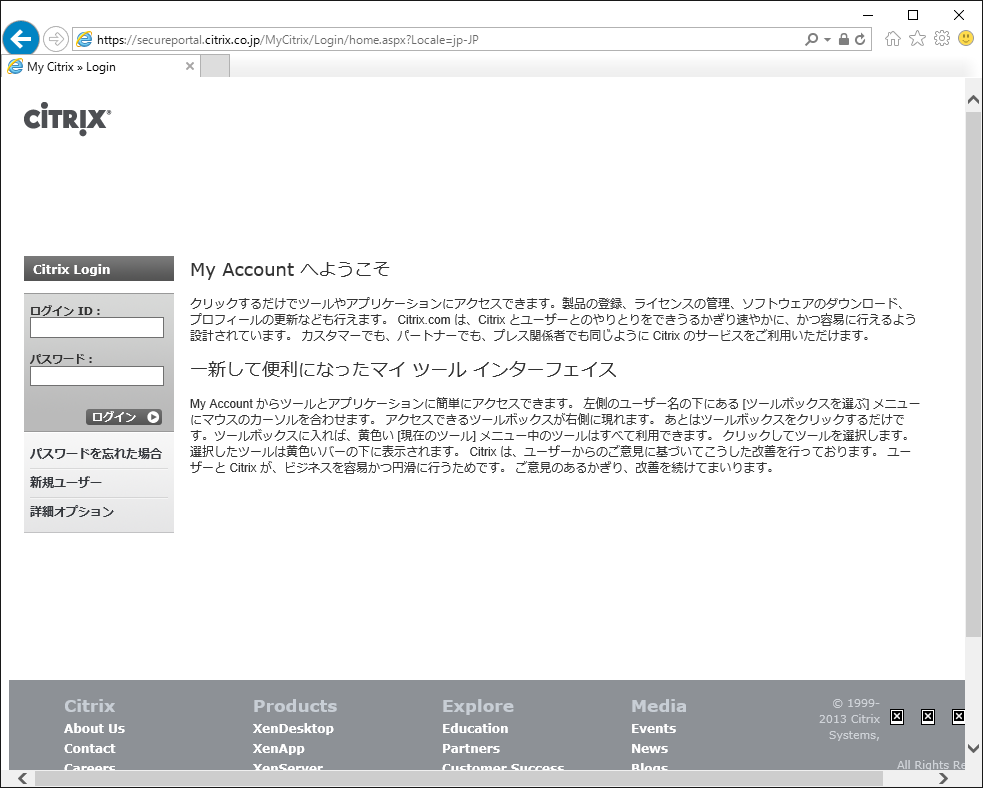Close the My Citrix Login tab
This screenshot has height=788, width=983.
[190, 67]
